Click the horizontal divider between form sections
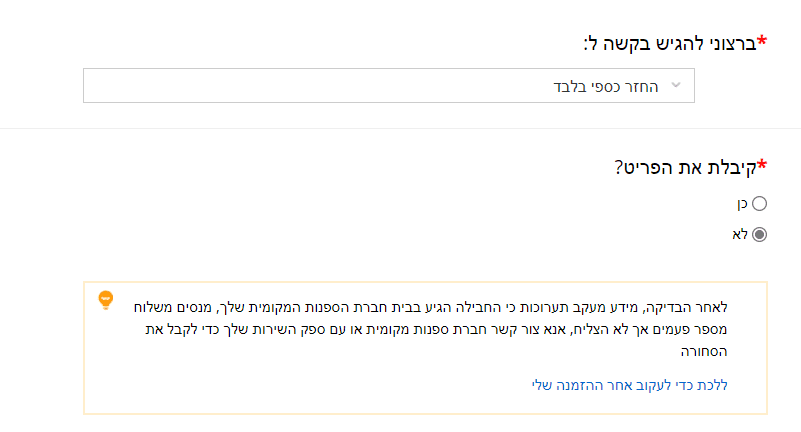801x432 pixels. click(400, 128)
